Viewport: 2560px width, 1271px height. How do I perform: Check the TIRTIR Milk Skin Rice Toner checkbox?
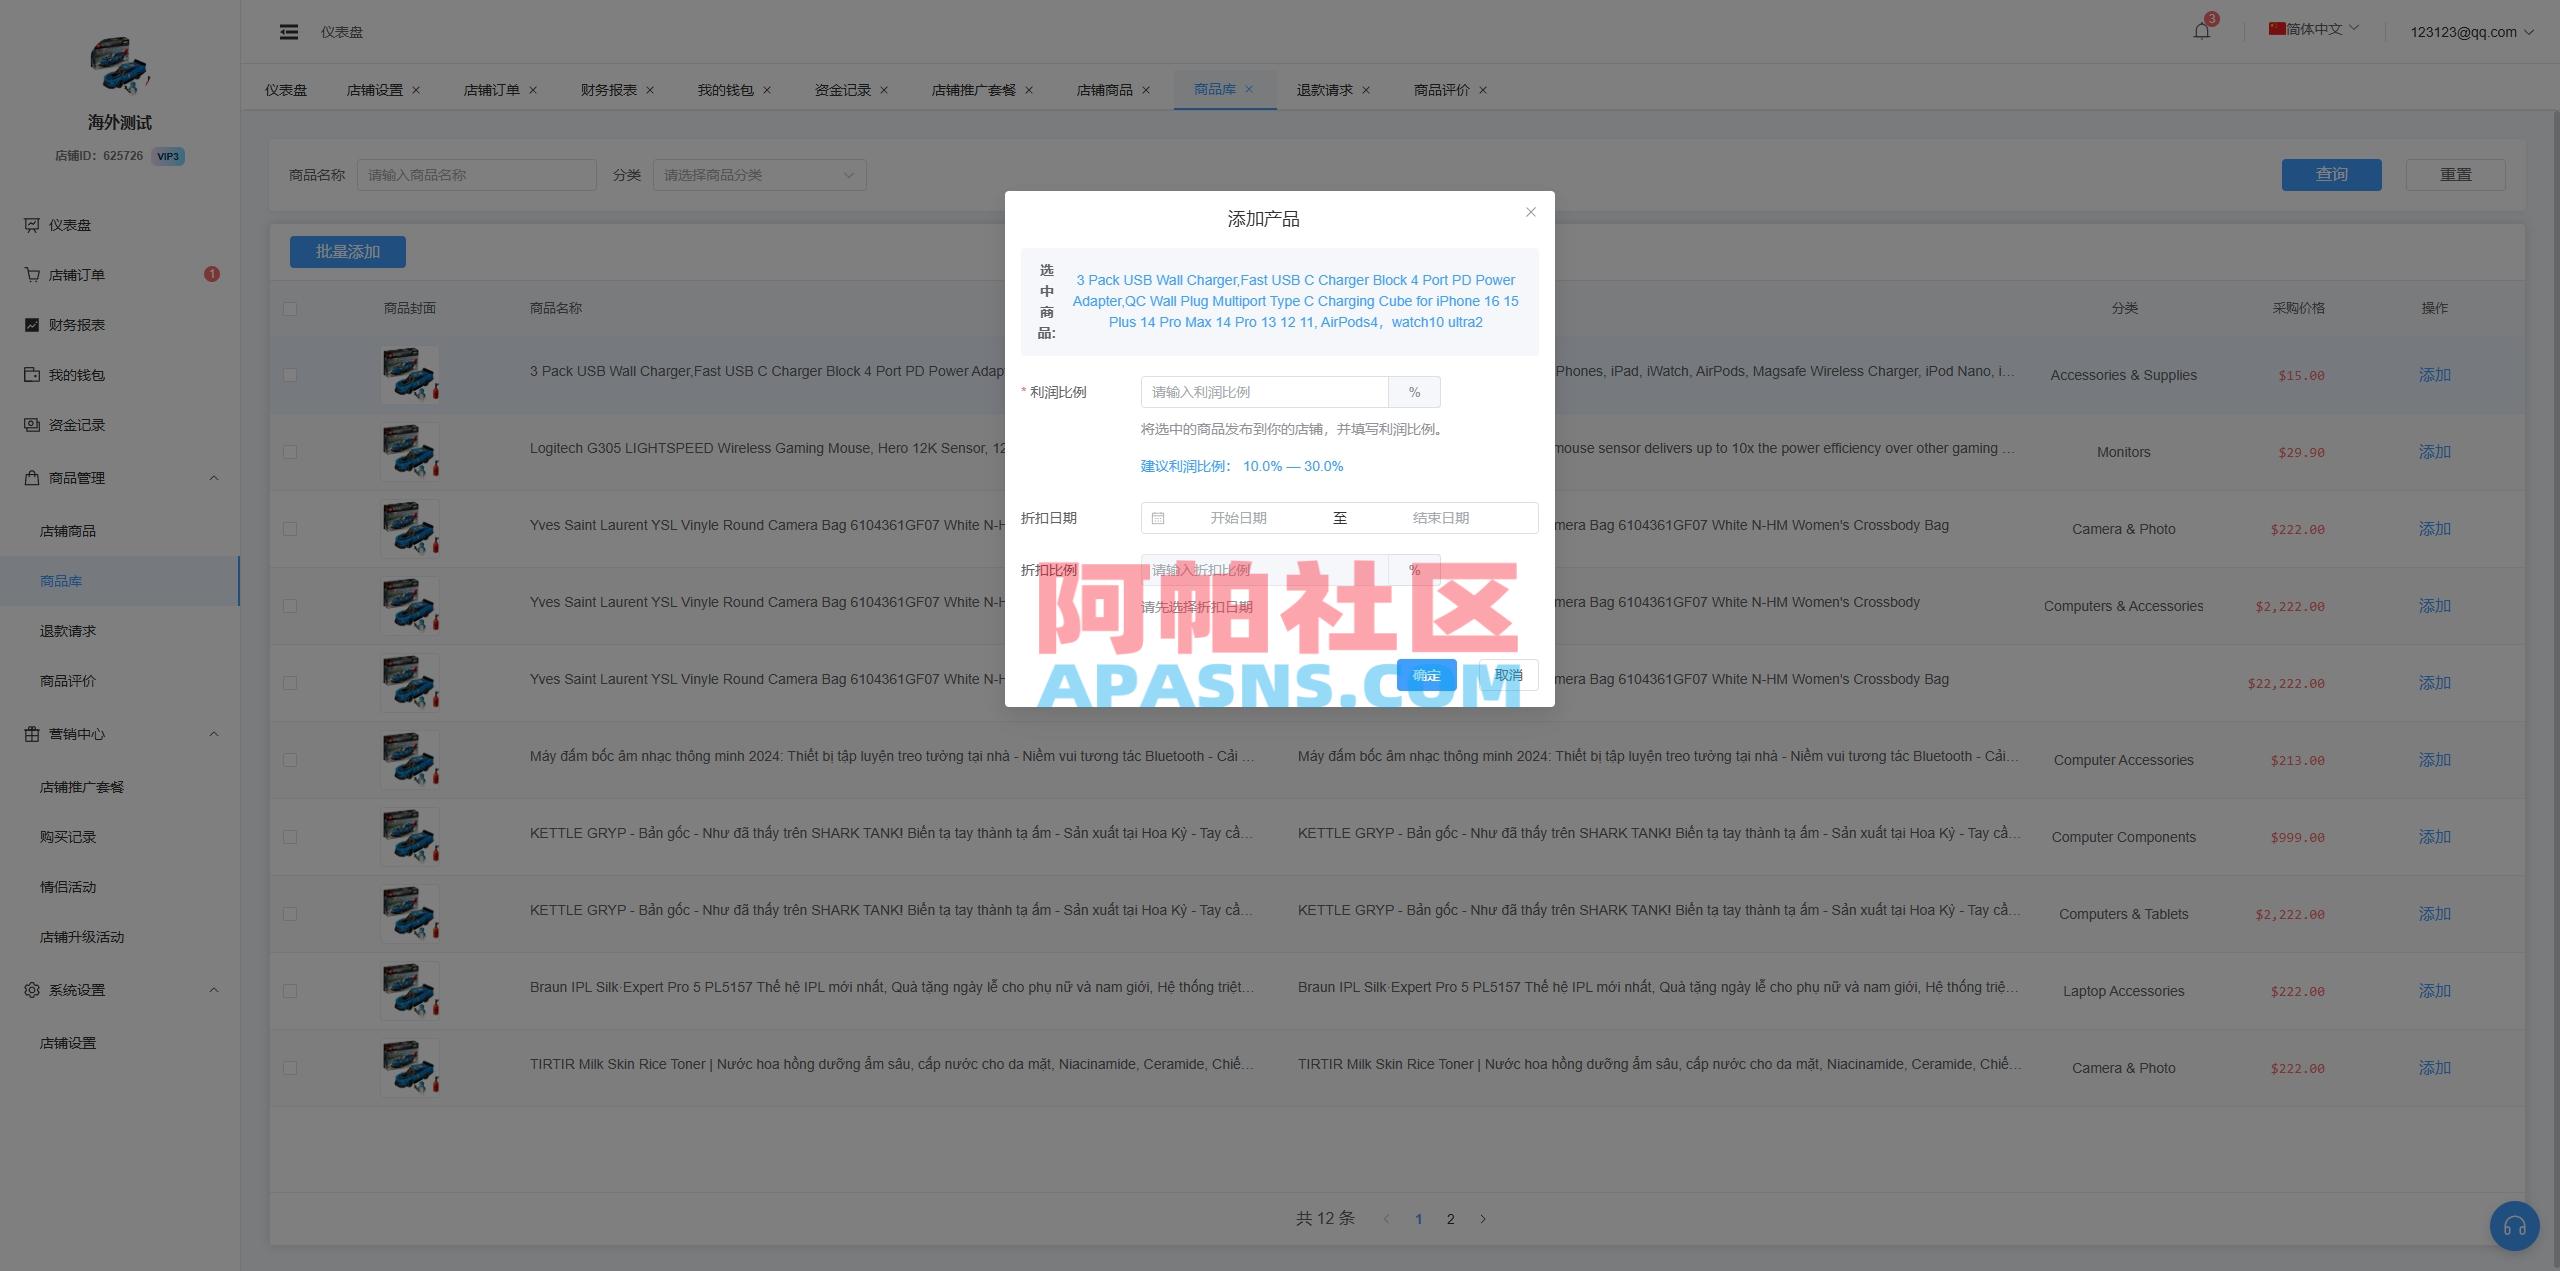click(291, 1067)
